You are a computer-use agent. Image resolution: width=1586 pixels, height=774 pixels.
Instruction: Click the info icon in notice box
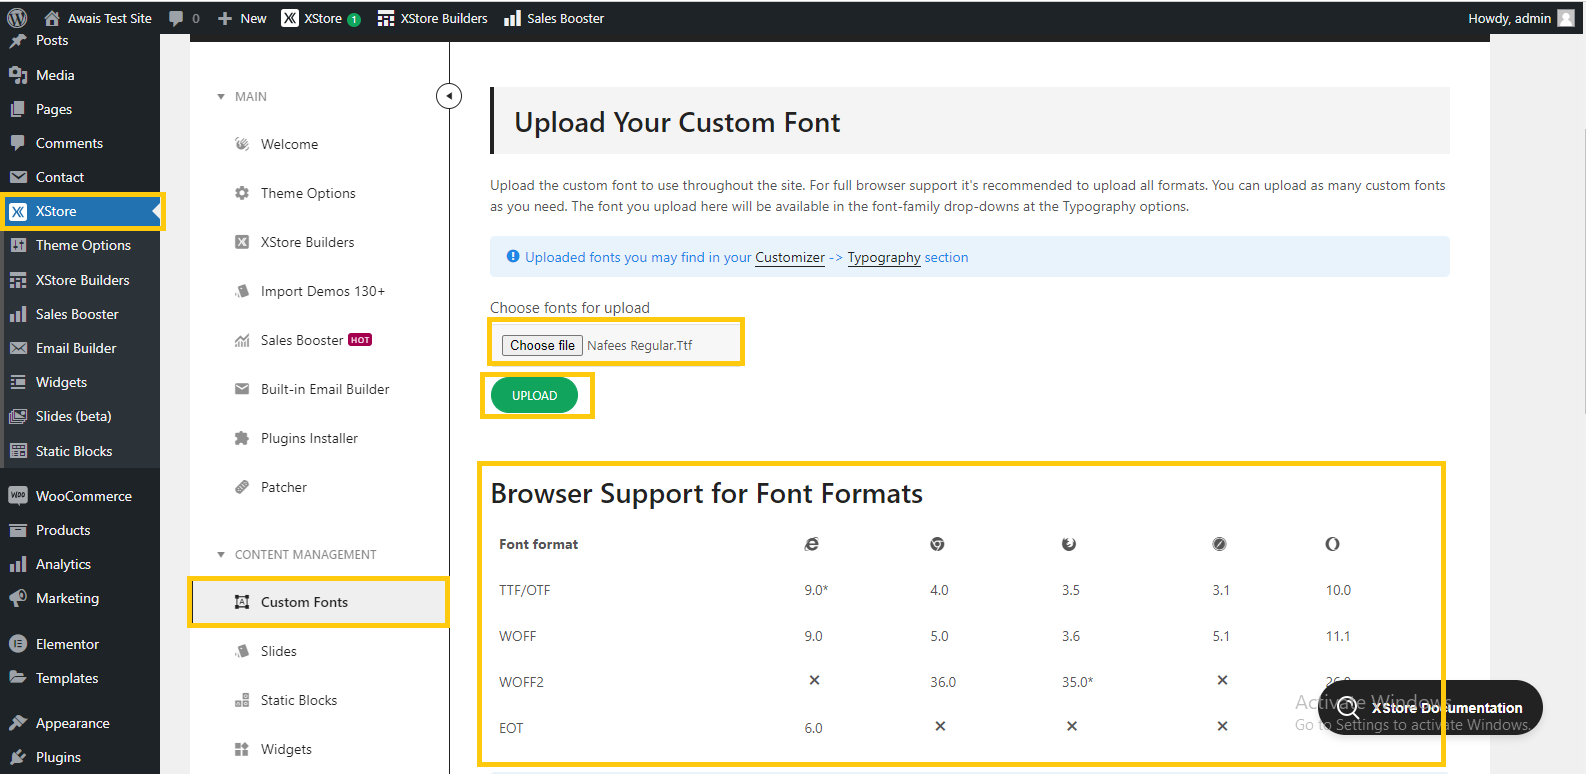(513, 256)
